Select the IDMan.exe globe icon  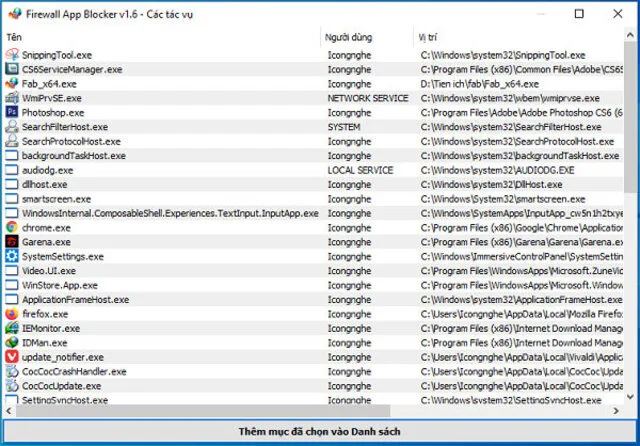[12, 342]
